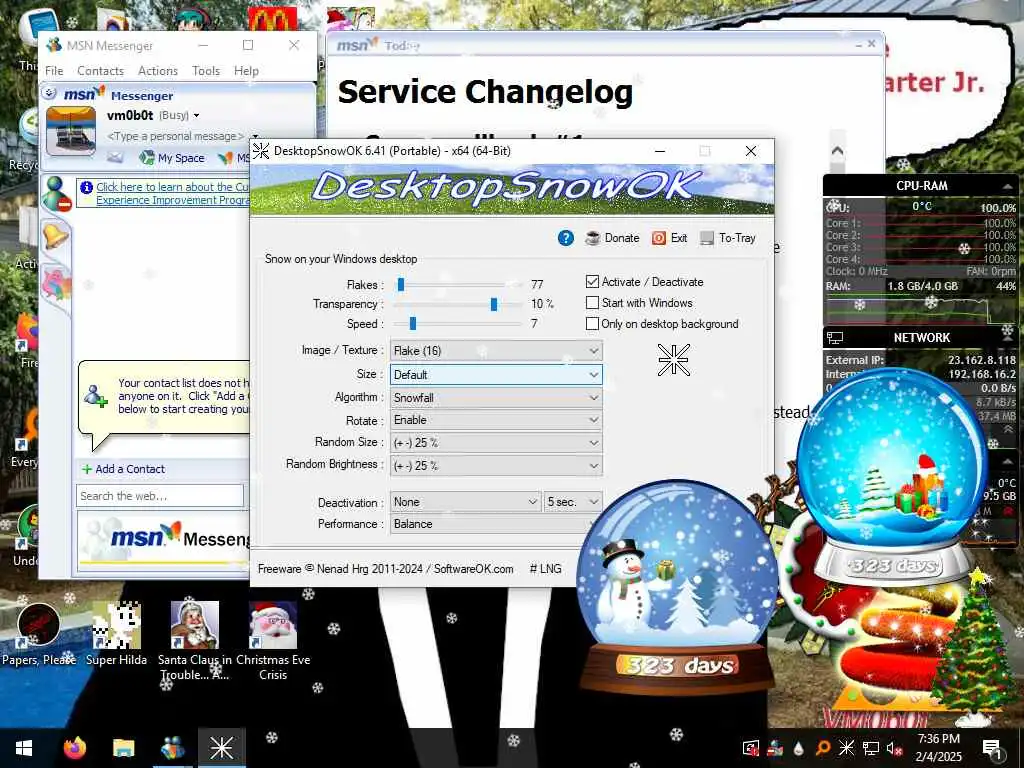Open the Windows Start menu
The height and width of the screenshot is (768, 1024).
(24, 748)
